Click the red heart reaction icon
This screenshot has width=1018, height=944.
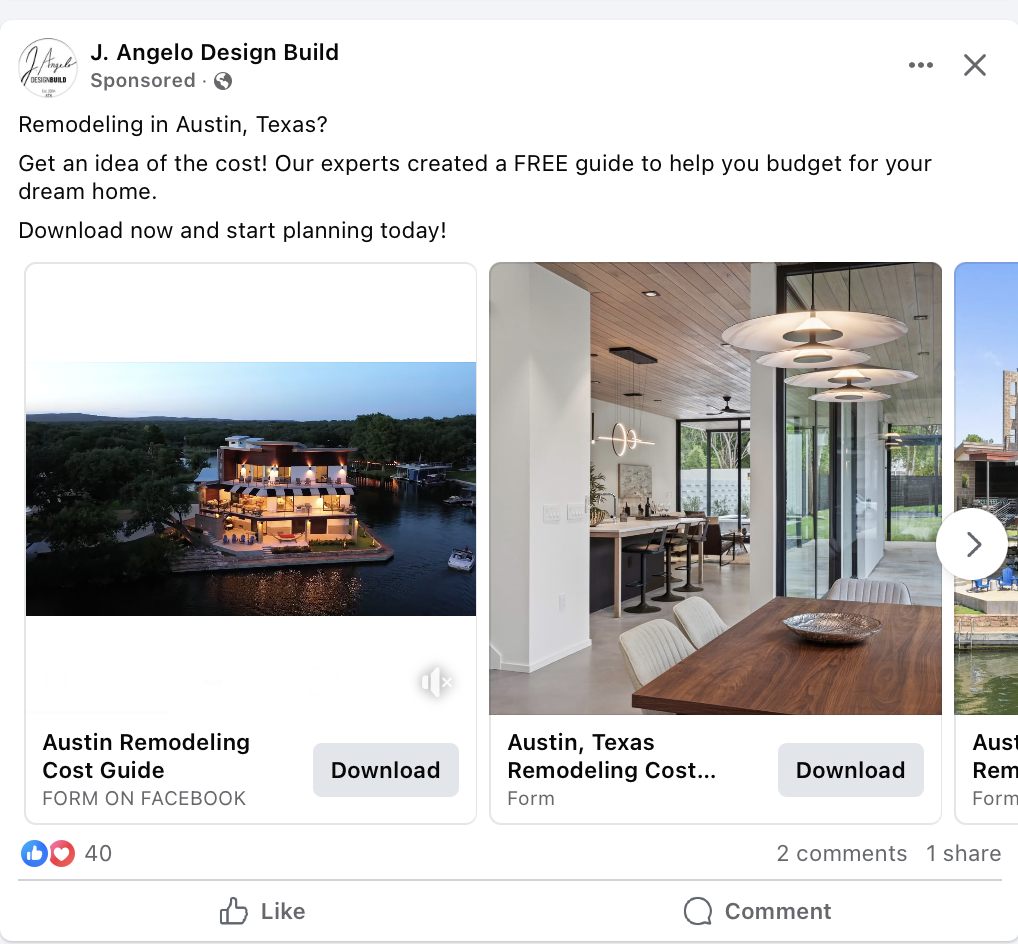[62, 853]
